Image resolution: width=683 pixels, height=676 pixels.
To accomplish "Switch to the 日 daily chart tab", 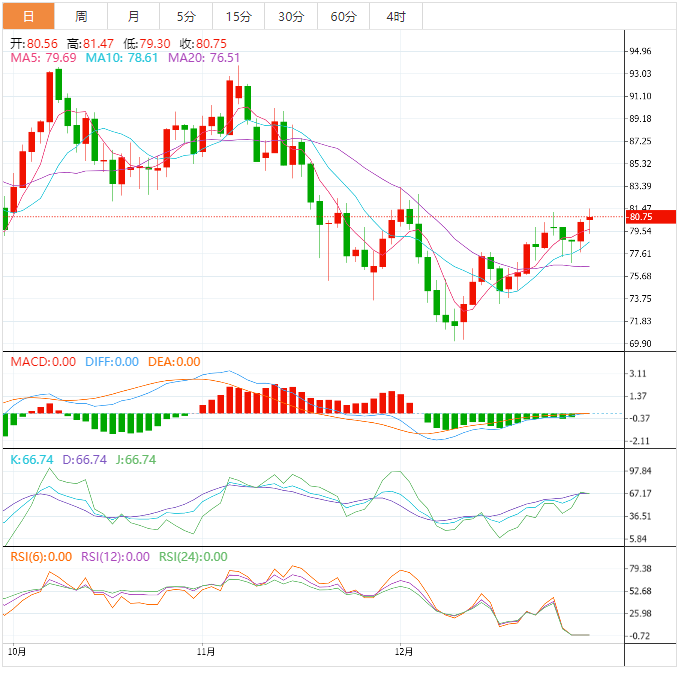I will click(x=28, y=16).
